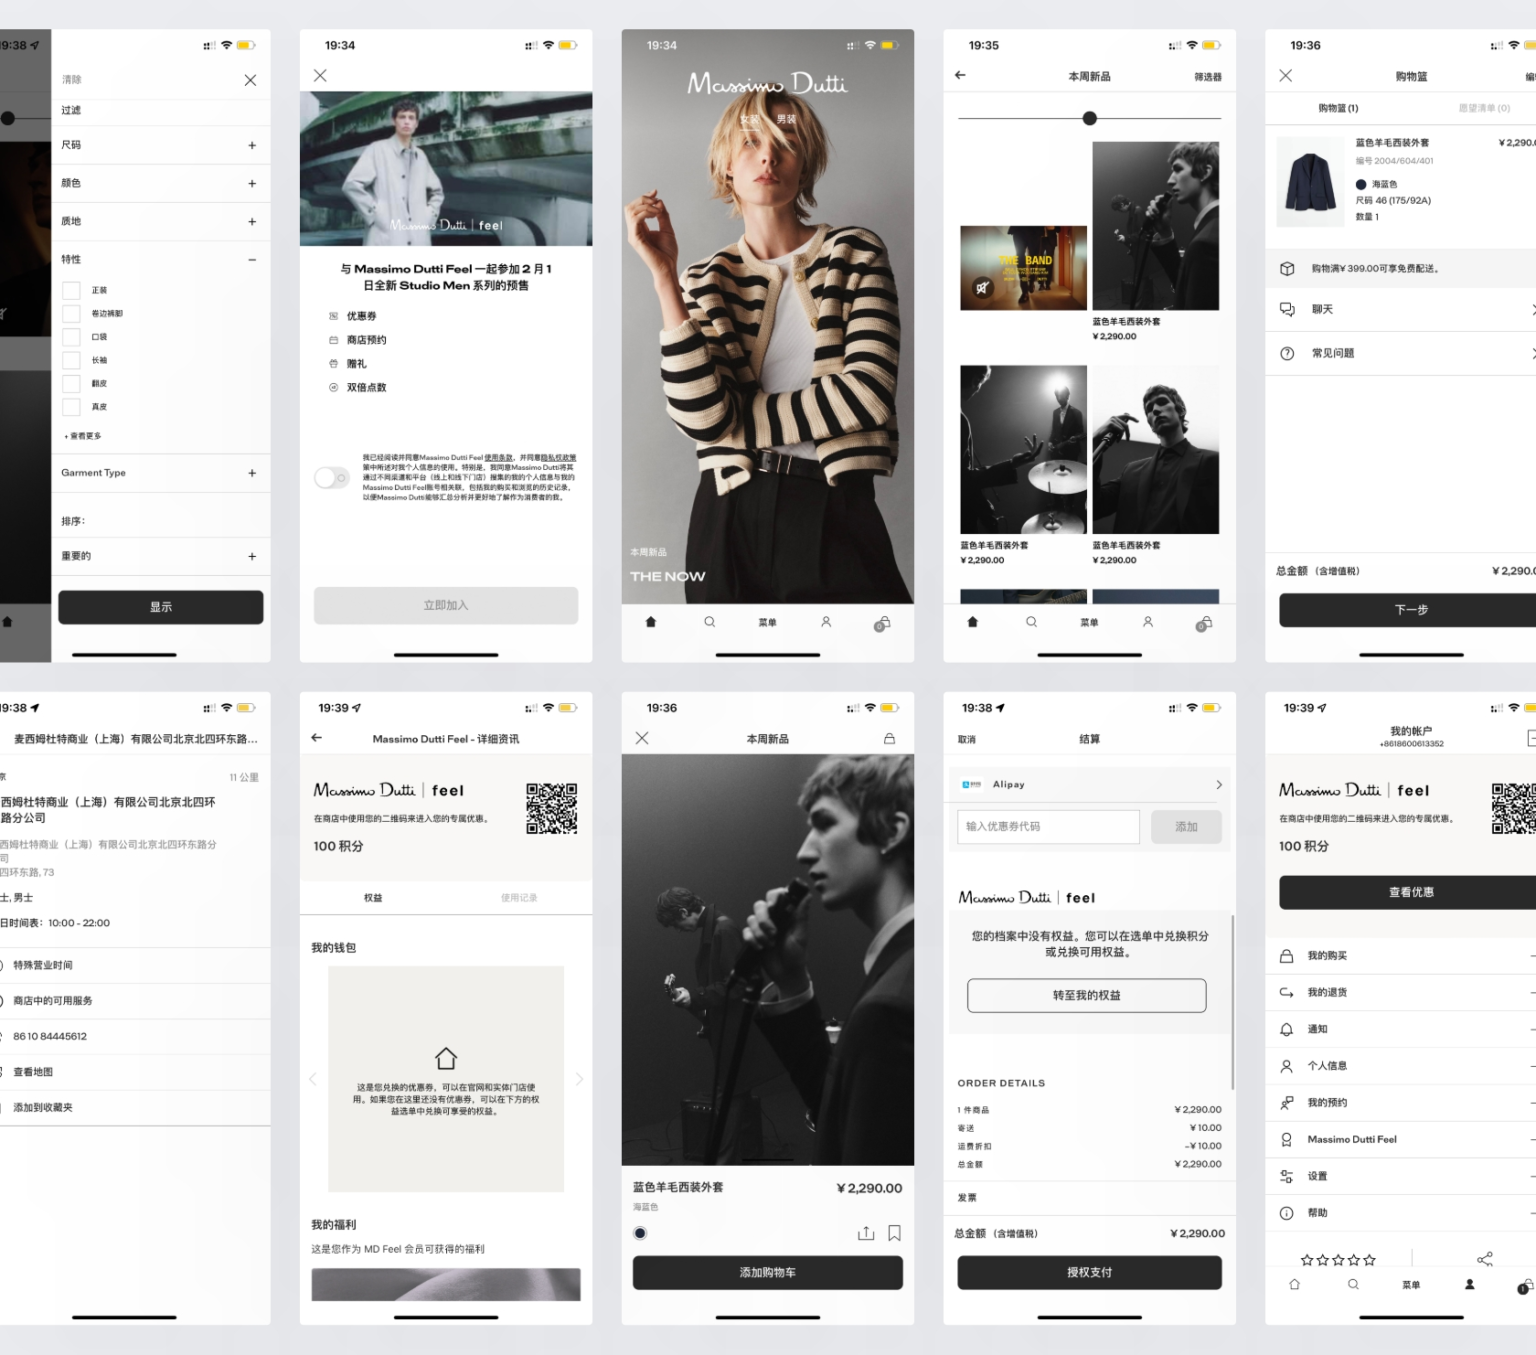This screenshot has height=1355, width=1536.
Task: Check the 真皮 filter option
Action: pos(71,407)
